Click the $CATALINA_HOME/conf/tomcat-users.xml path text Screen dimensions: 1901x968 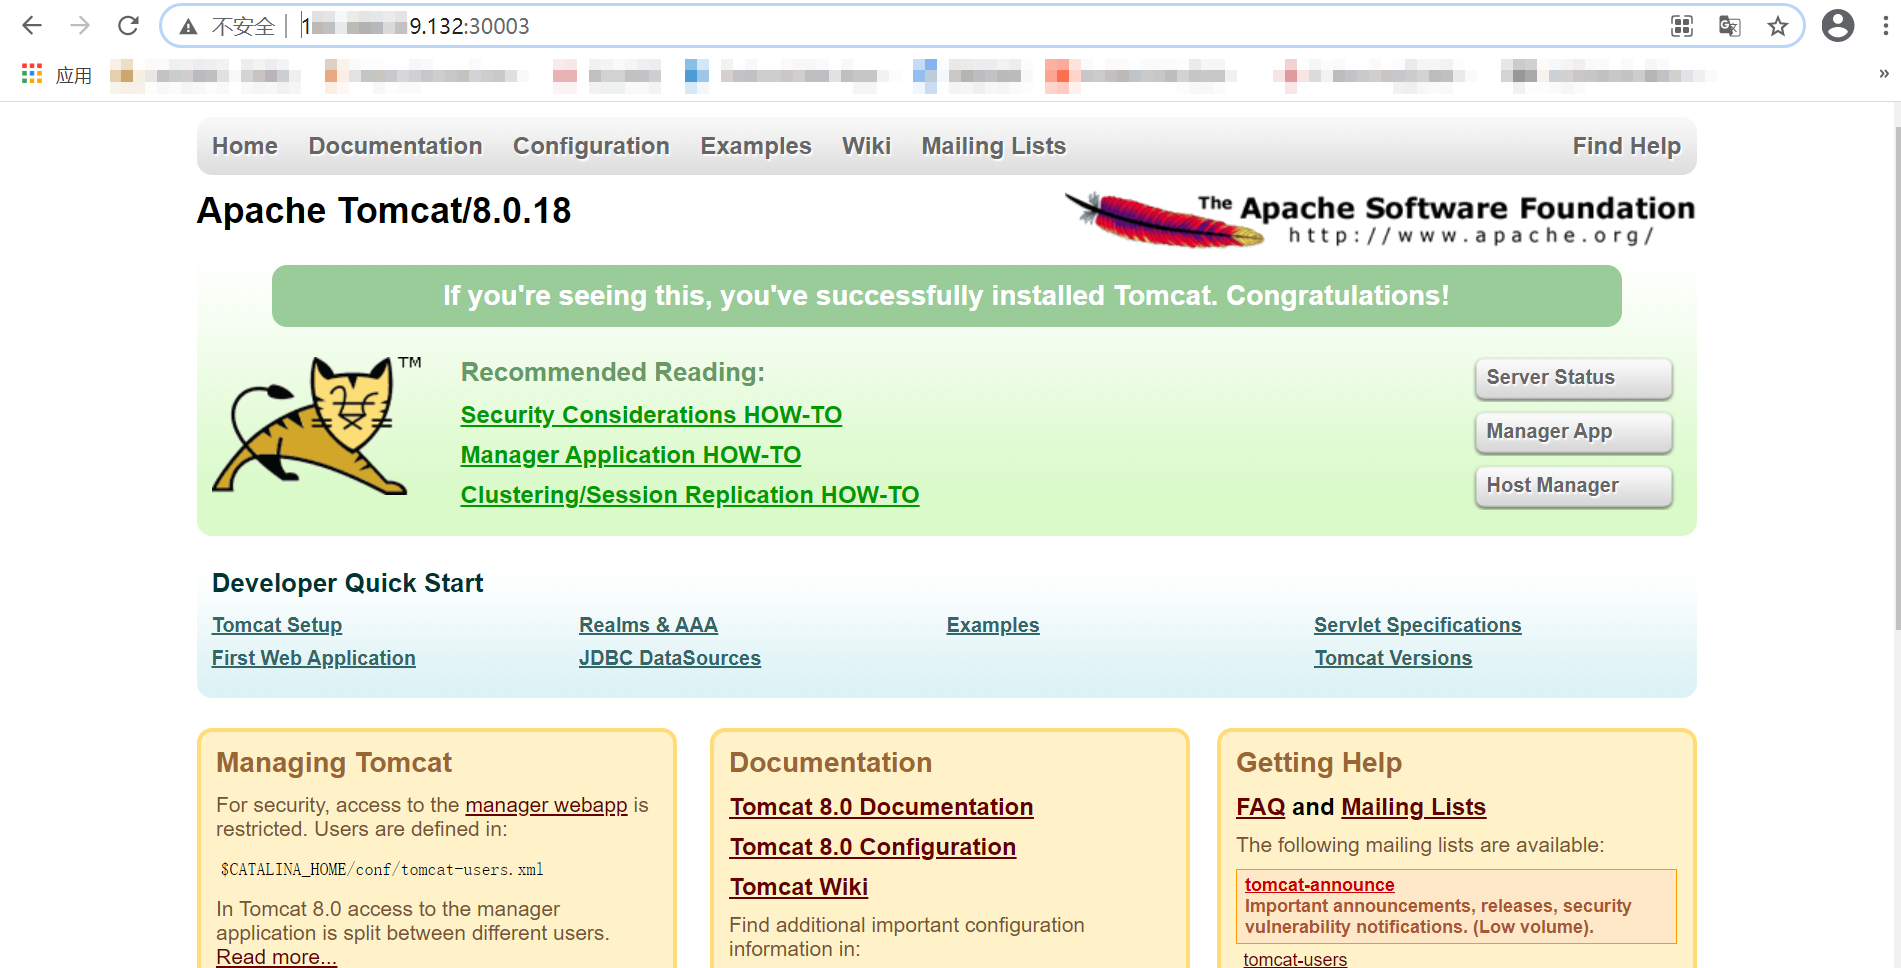382,870
